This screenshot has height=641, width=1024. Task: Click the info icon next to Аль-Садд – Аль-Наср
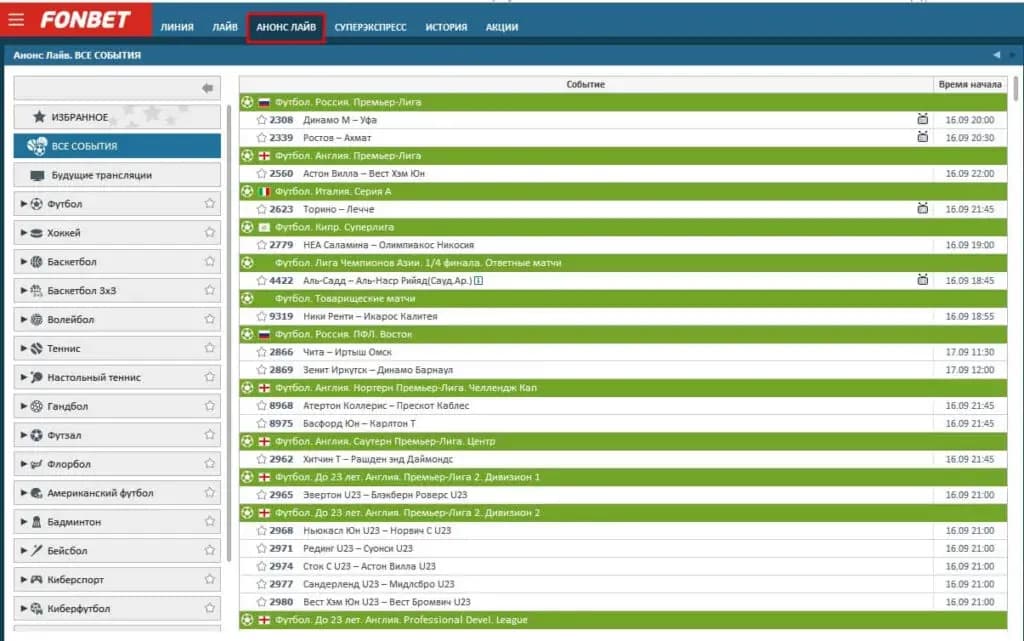point(478,281)
